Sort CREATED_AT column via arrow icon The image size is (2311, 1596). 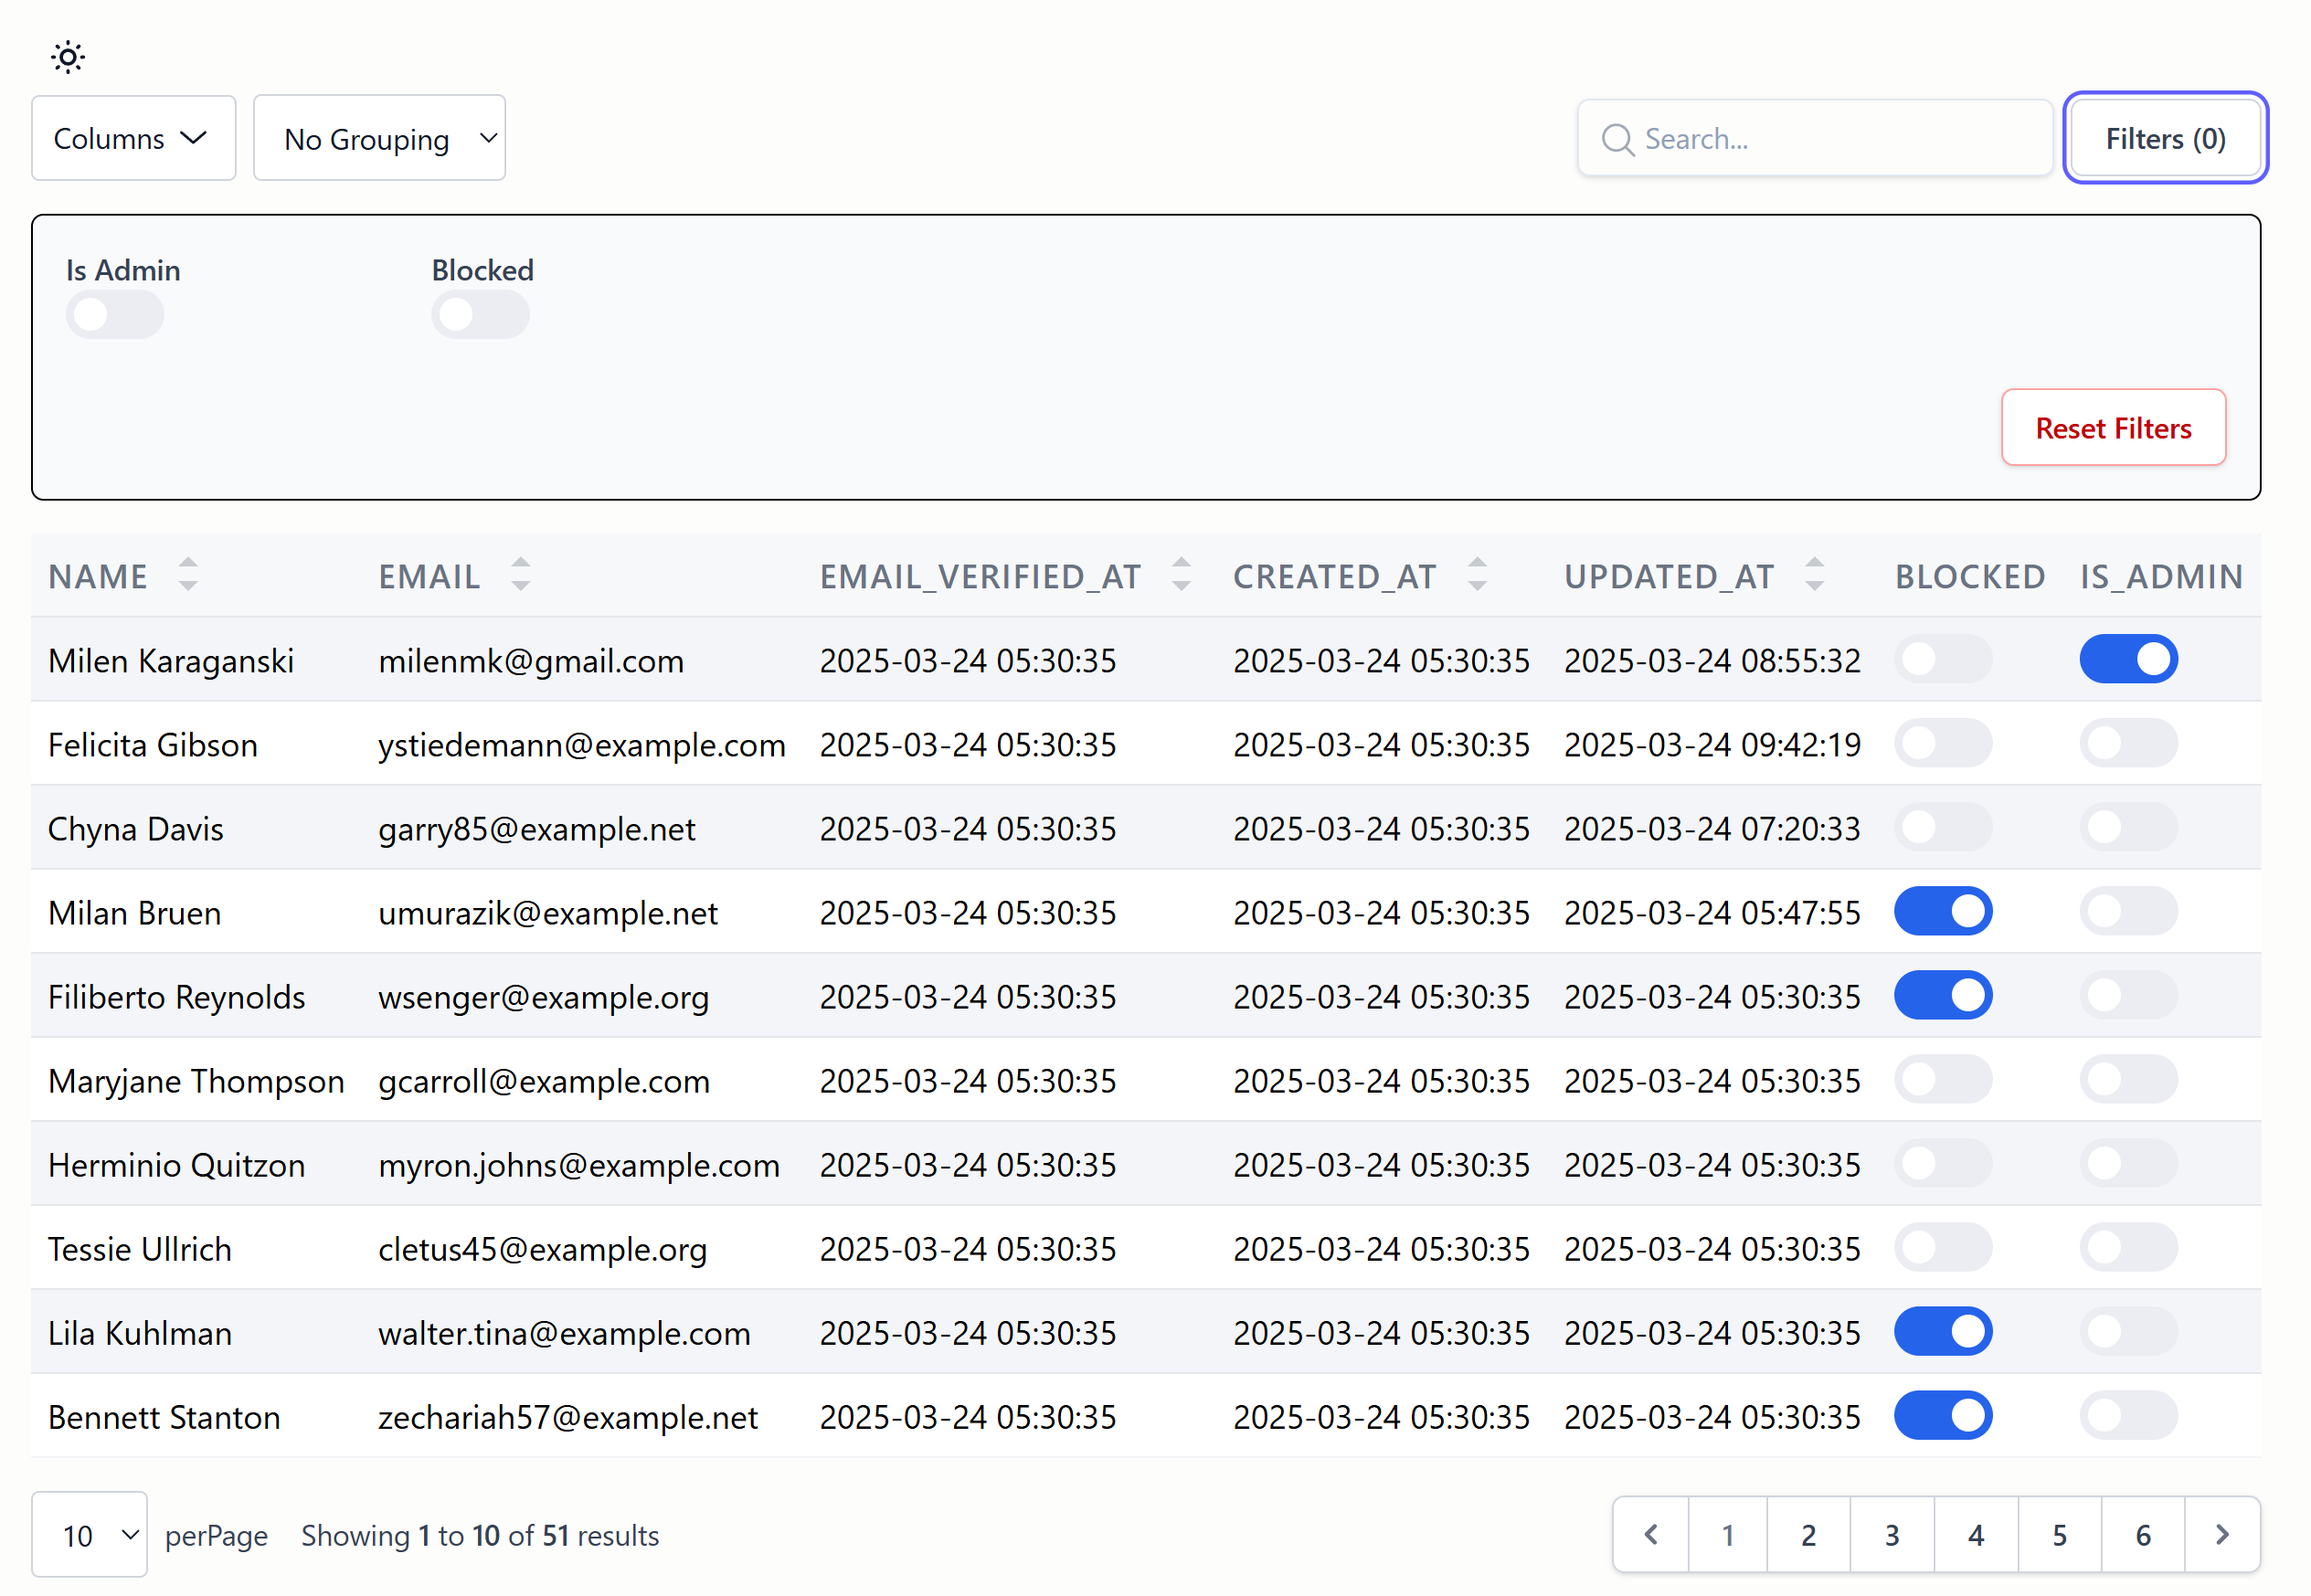pyautogui.click(x=1477, y=575)
